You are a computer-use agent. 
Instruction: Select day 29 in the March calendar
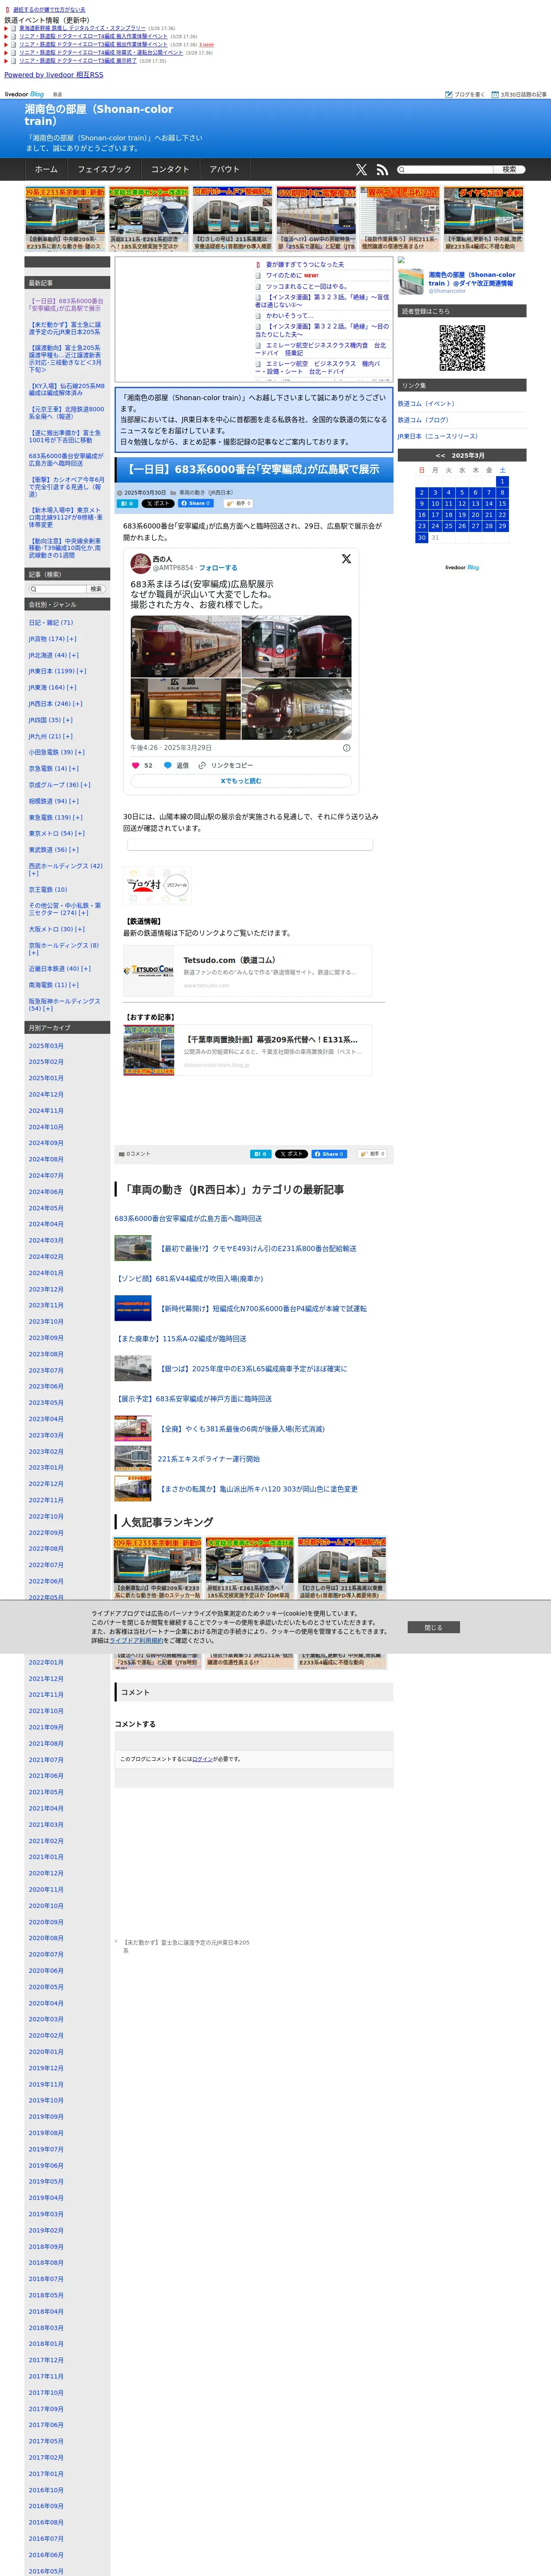pyautogui.click(x=502, y=525)
